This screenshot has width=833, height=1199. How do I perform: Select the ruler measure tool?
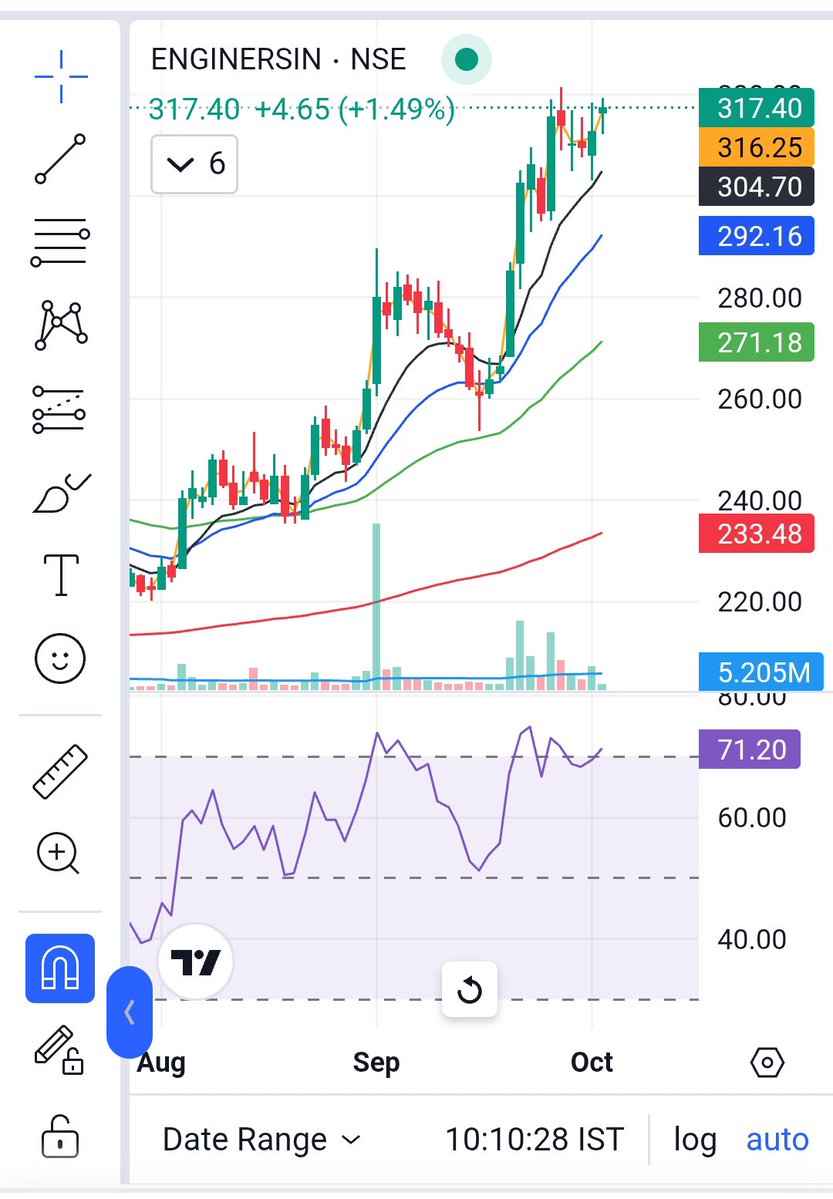[60, 772]
